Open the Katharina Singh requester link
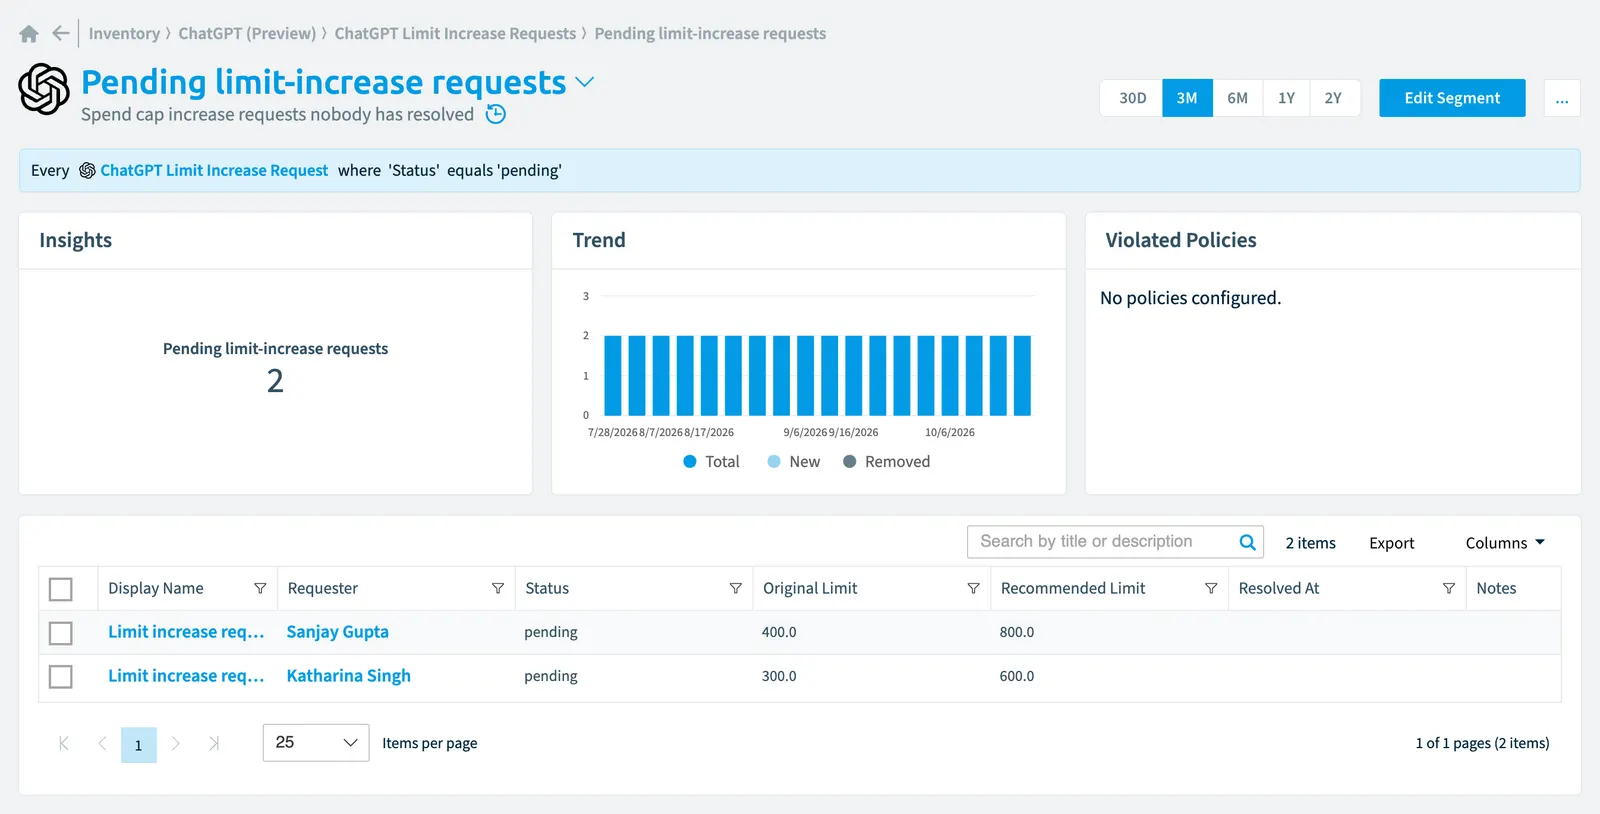Image resolution: width=1600 pixels, height=814 pixels. click(349, 676)
